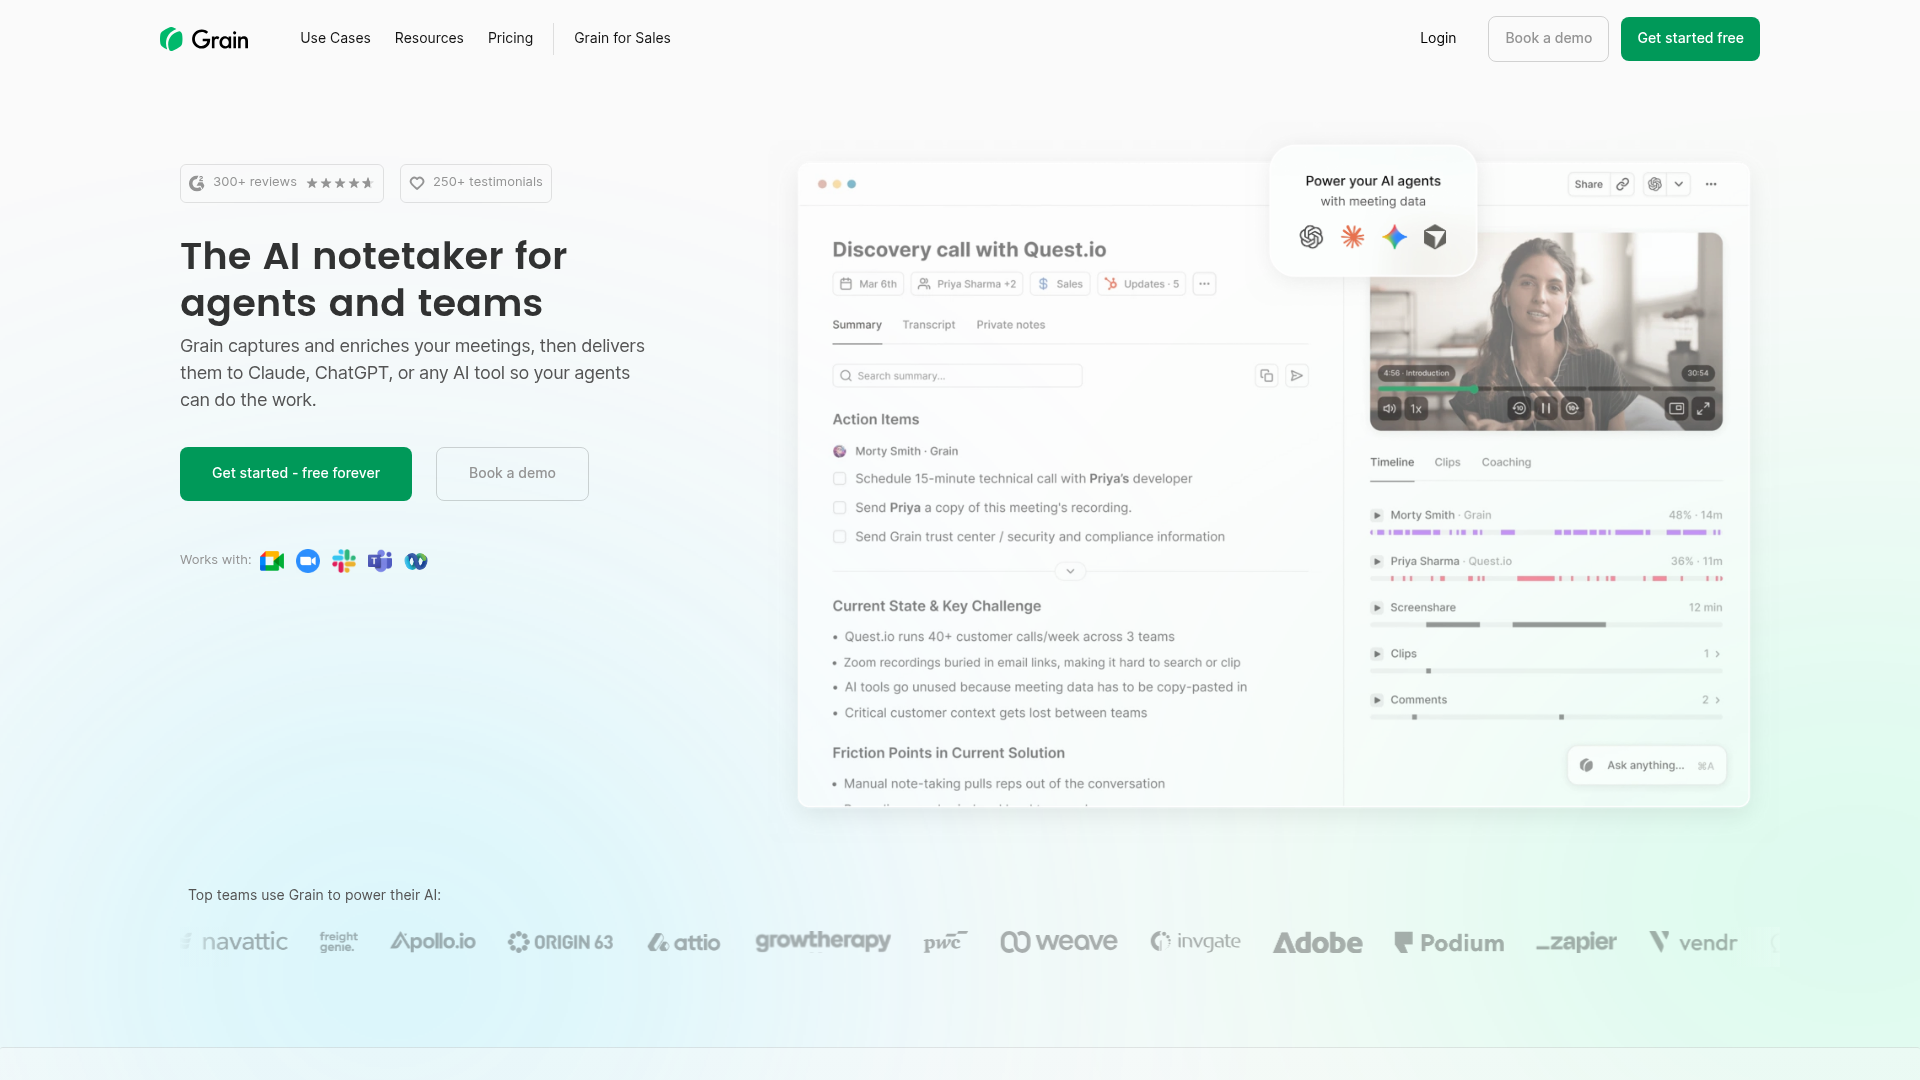
Task: Expand the Comments row chevron
Action: click(1717, 700)
